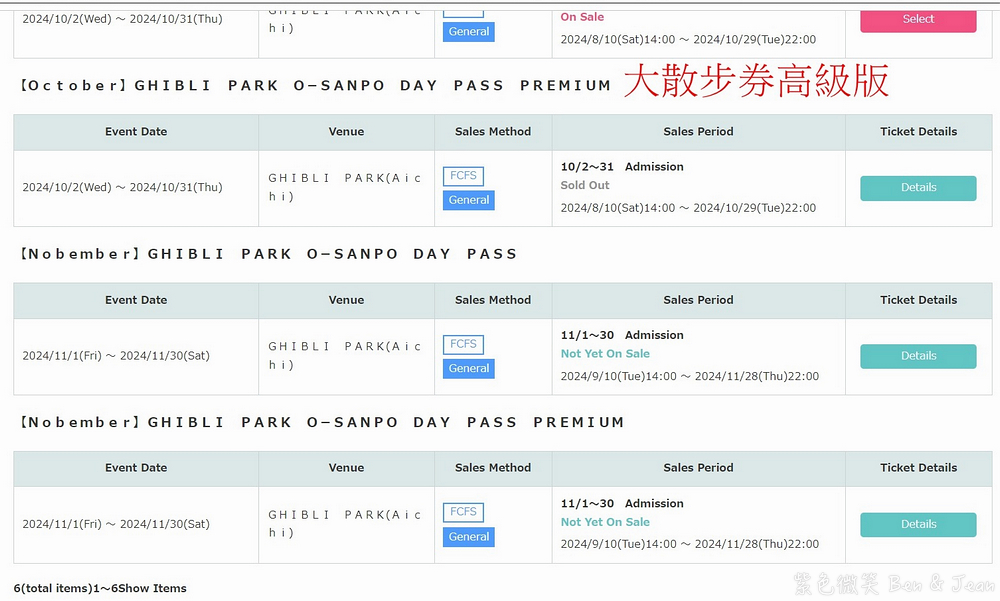The image size is (1000, 601).
Task: Click Event Date header in October Premium table
Action: 136,132
